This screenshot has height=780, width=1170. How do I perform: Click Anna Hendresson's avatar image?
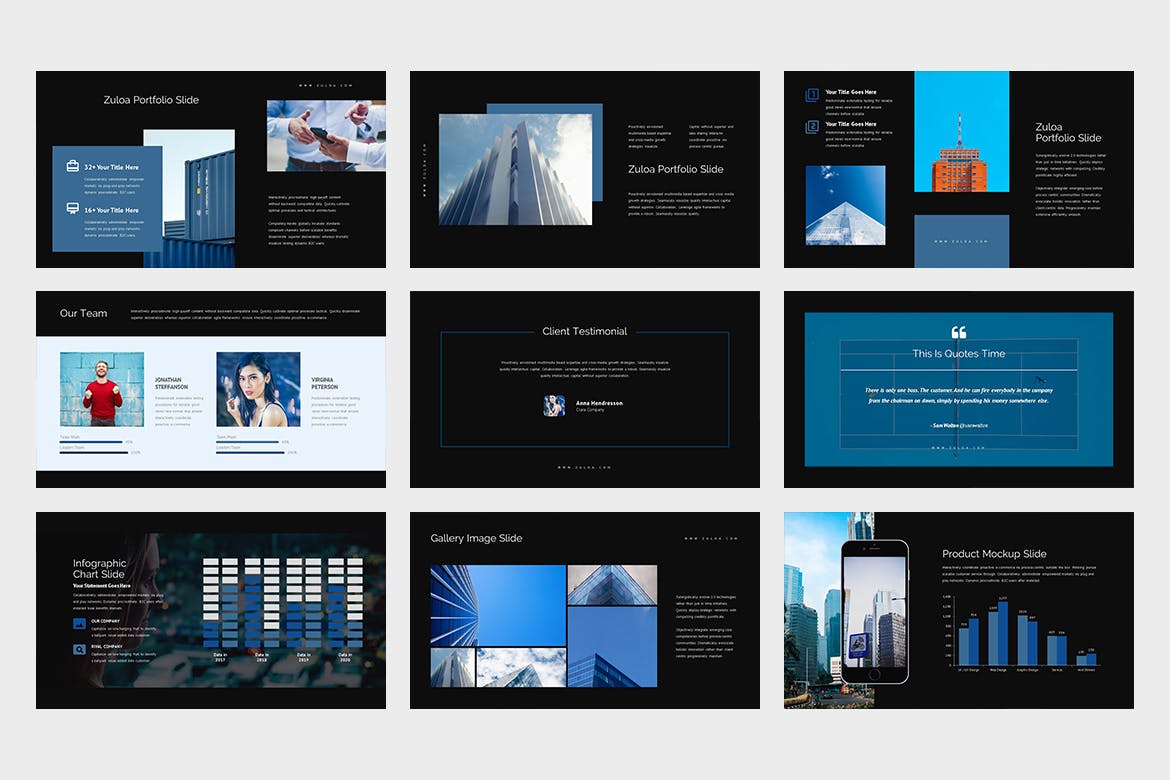click(554, 405)
